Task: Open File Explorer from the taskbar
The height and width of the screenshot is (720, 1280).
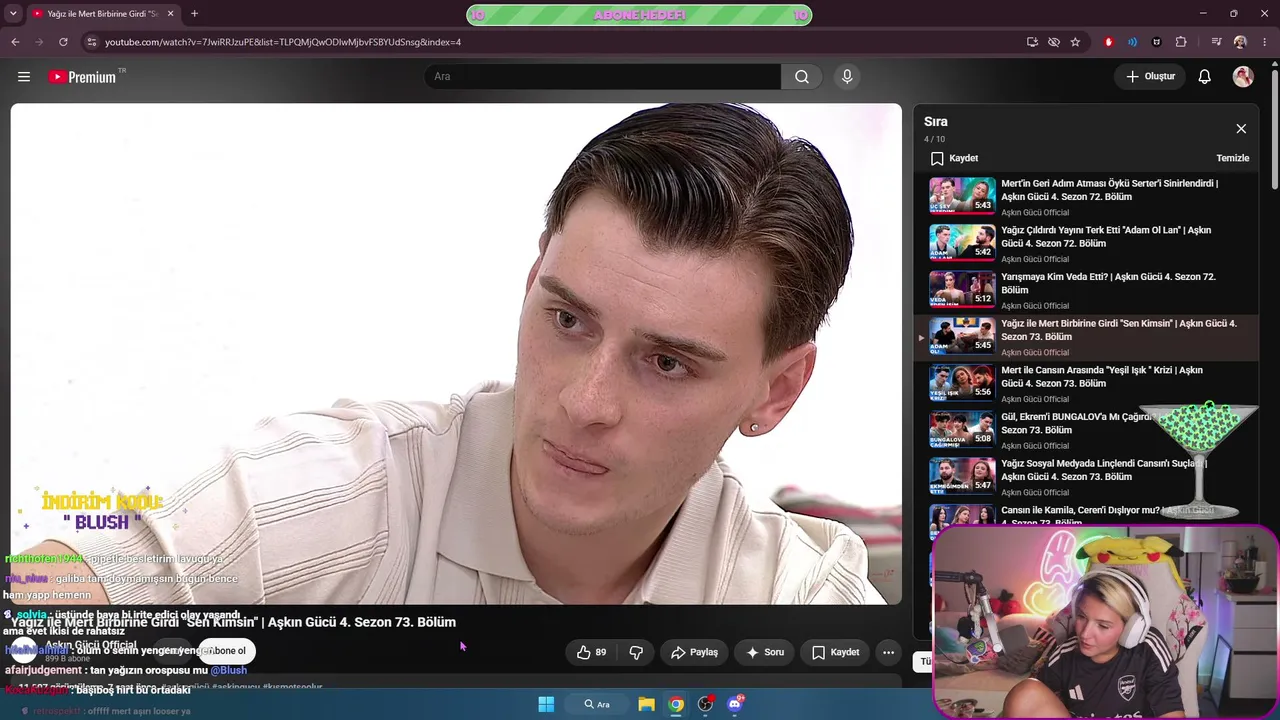Action: coord(646,704)
